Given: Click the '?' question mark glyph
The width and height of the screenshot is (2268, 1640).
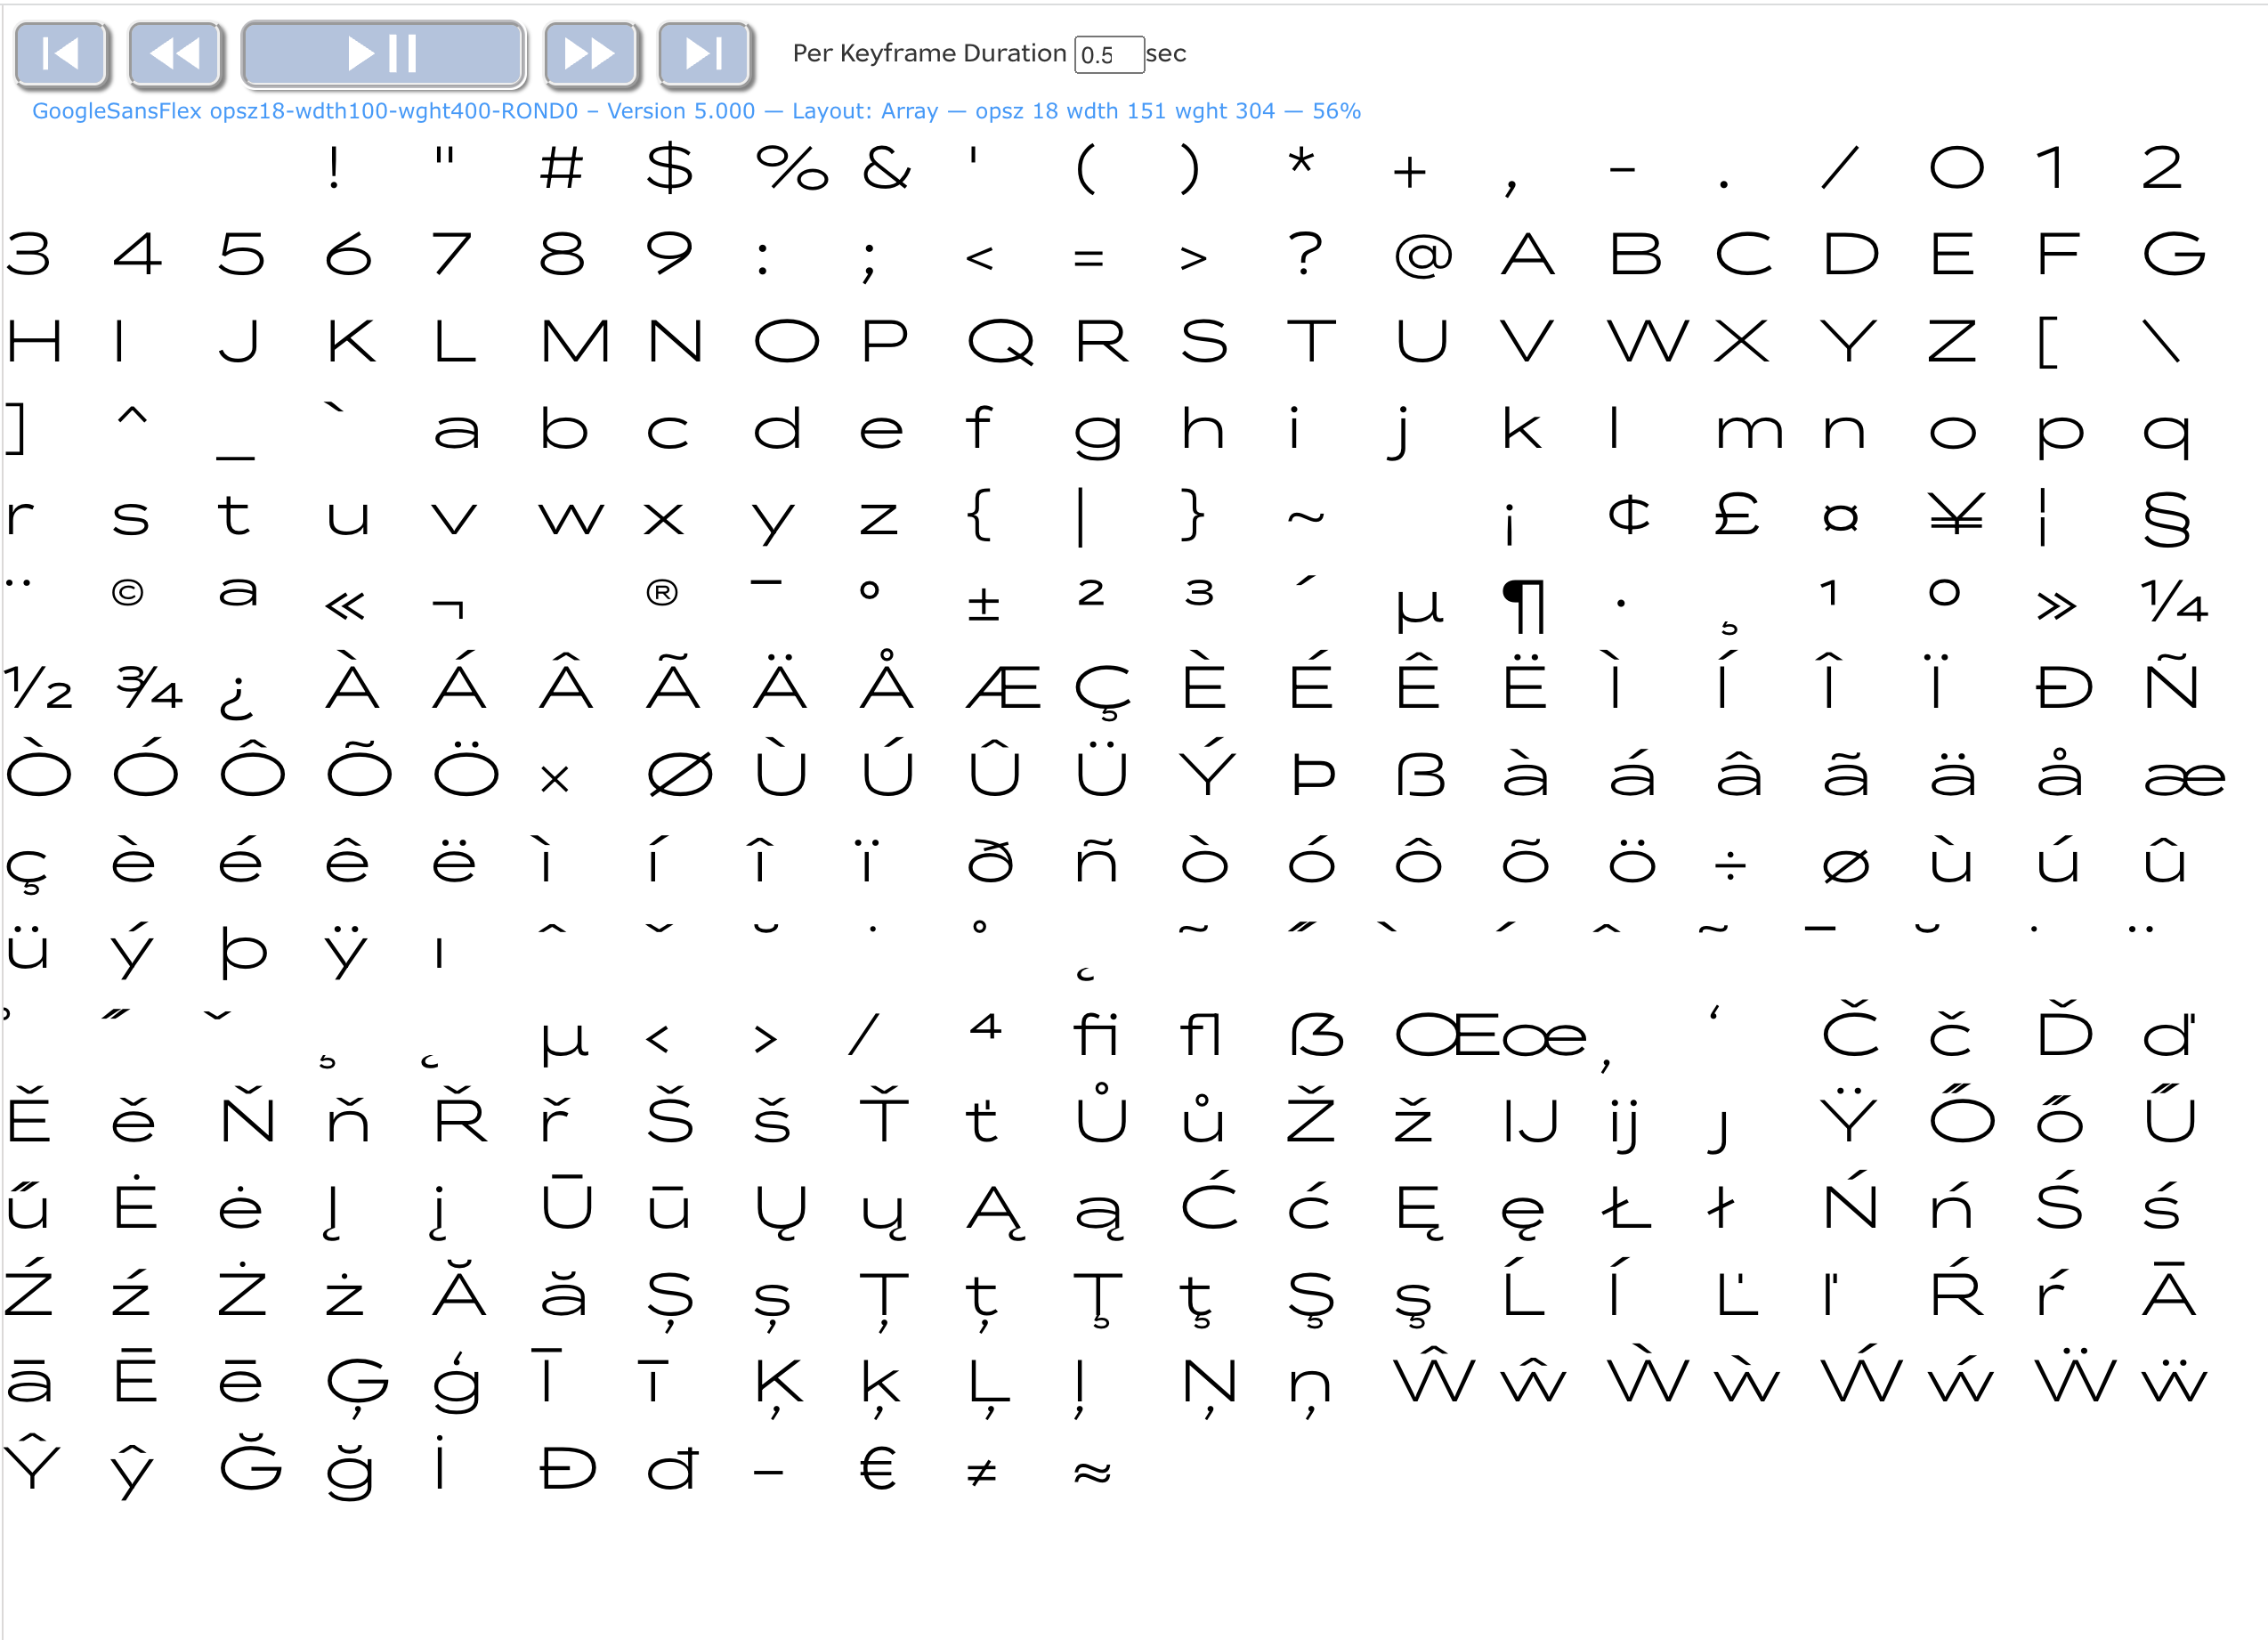Looking at the screenshot, I should (x=1306, y=254).
